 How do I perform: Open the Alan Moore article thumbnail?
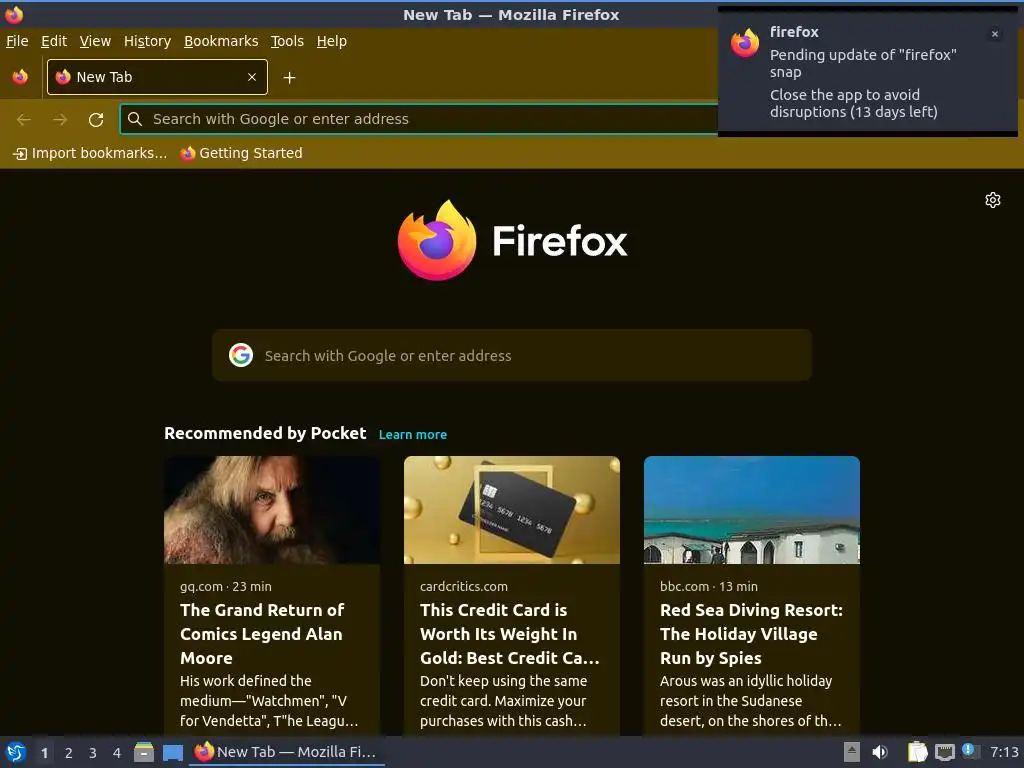272,510
